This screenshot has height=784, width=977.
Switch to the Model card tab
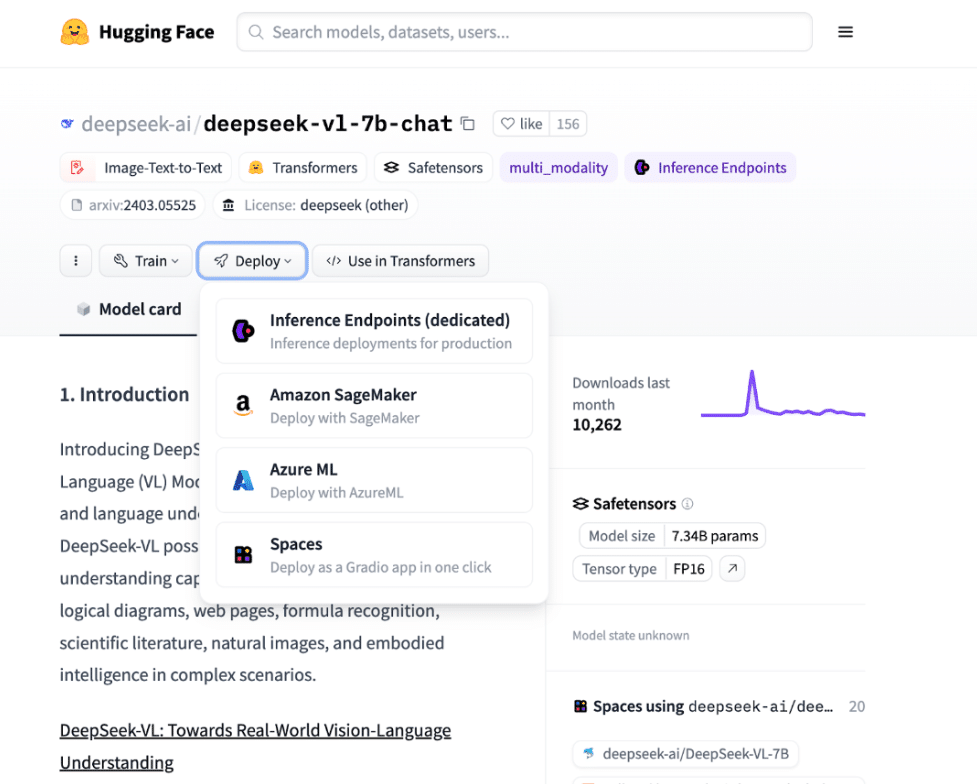(128, 309)
